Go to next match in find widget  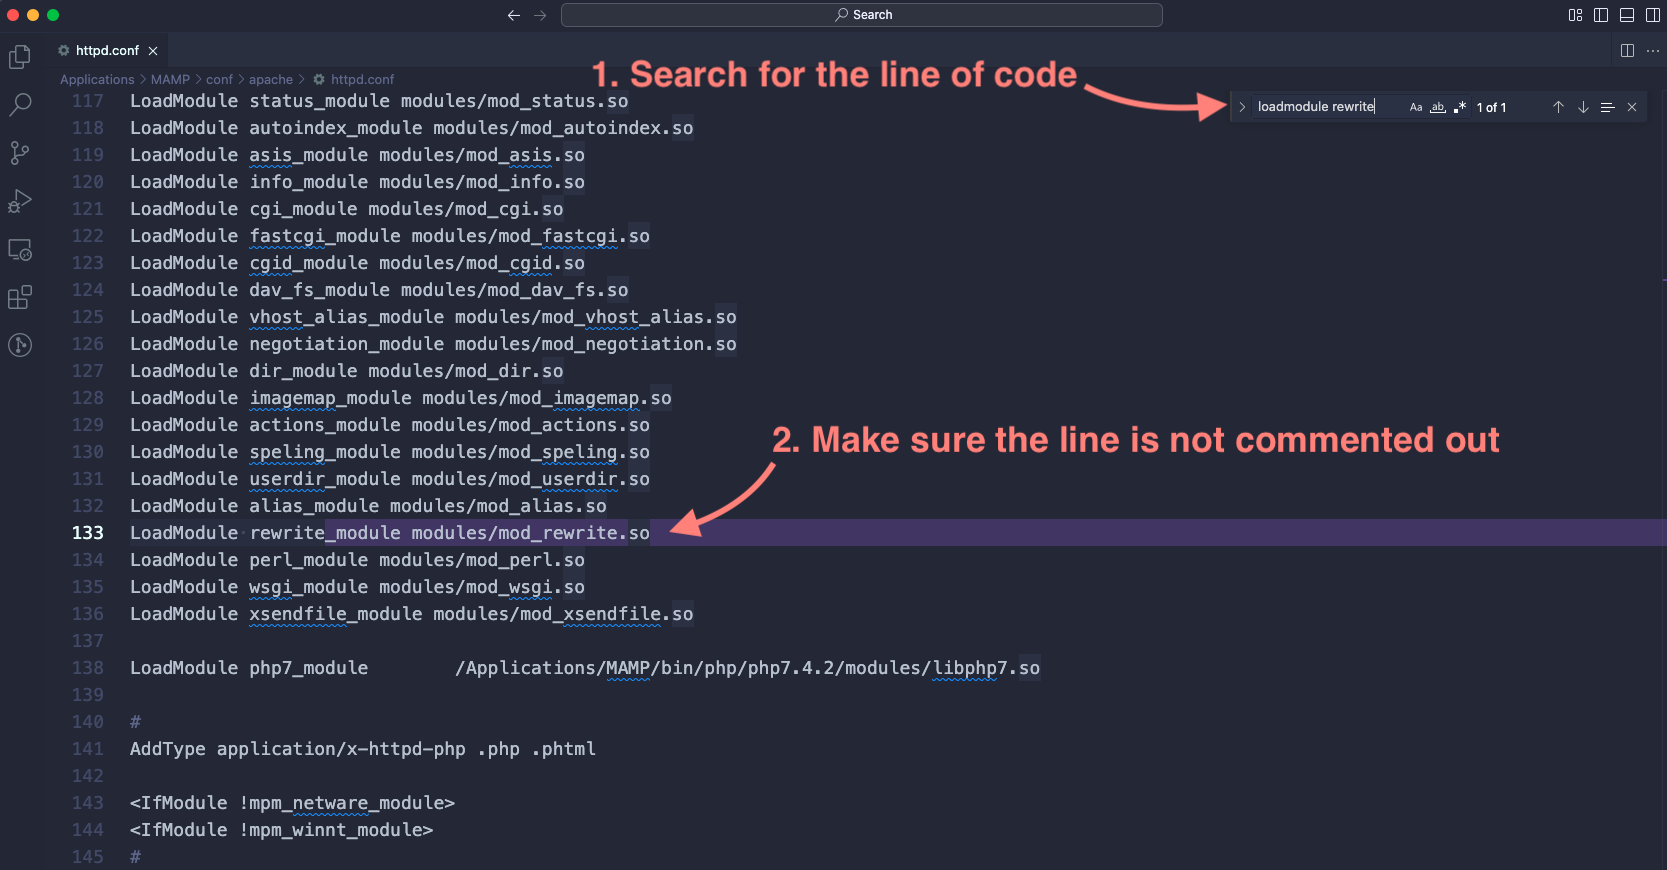pyautogui.click(x=1583, y=107)
